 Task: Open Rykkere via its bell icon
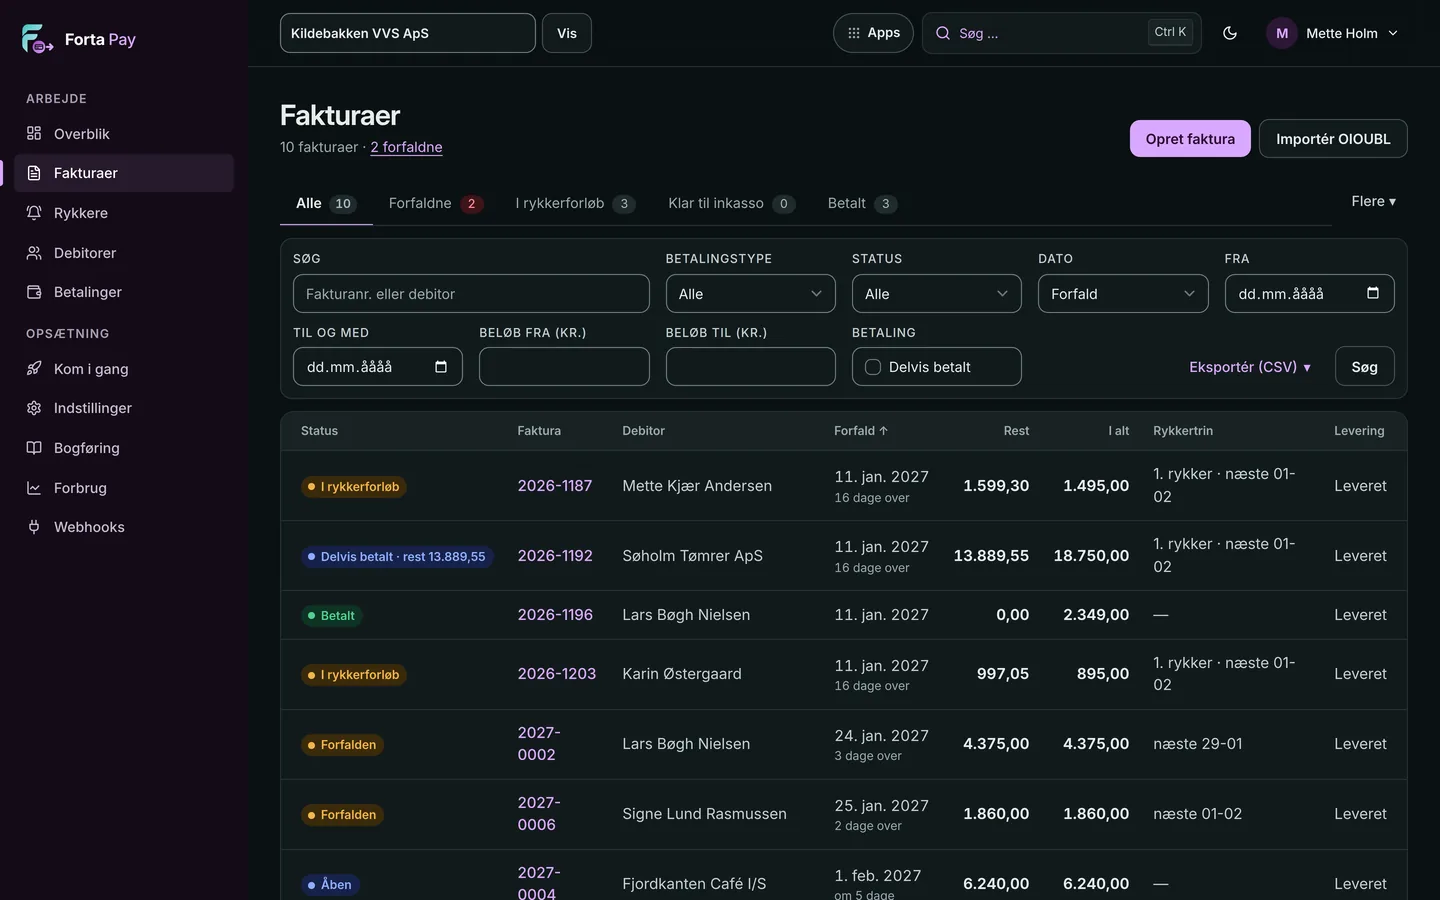pos(34,213)
